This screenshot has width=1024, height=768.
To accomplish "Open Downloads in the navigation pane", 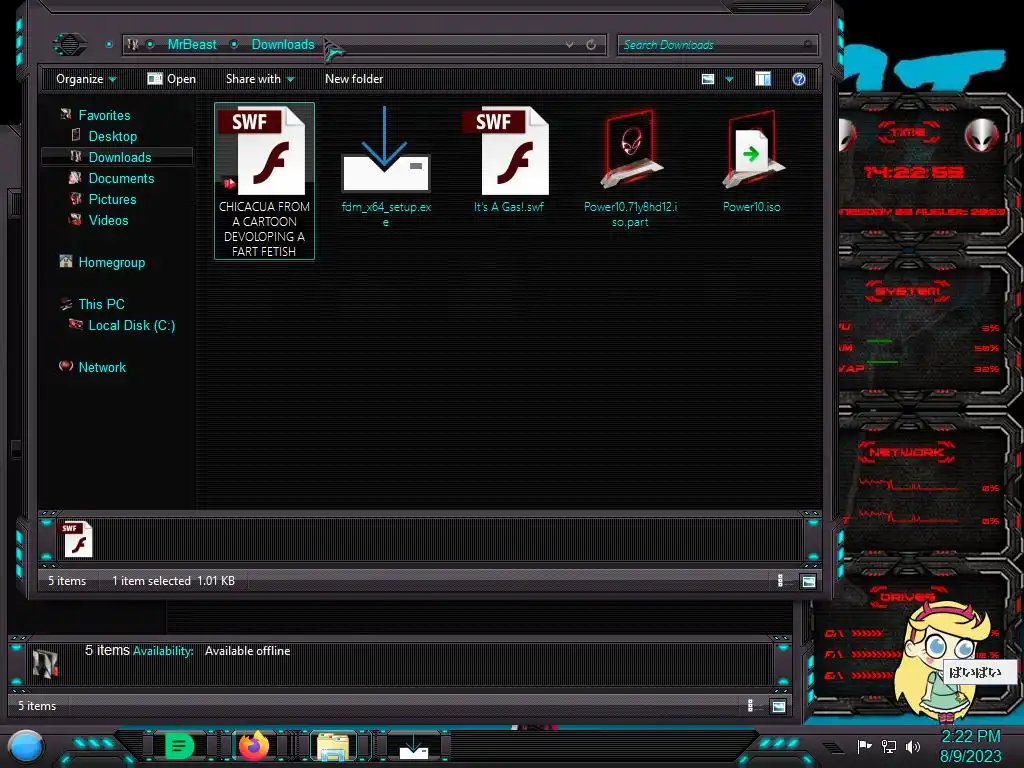I will (x=118, y=157).
